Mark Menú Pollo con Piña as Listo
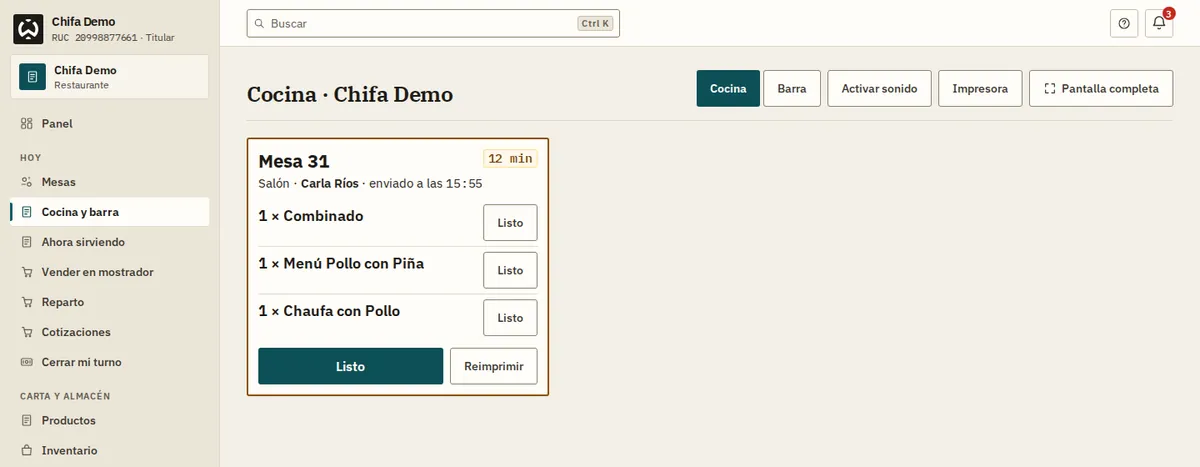The width and height of the screenshot is (1200, 467). point(510,270)
